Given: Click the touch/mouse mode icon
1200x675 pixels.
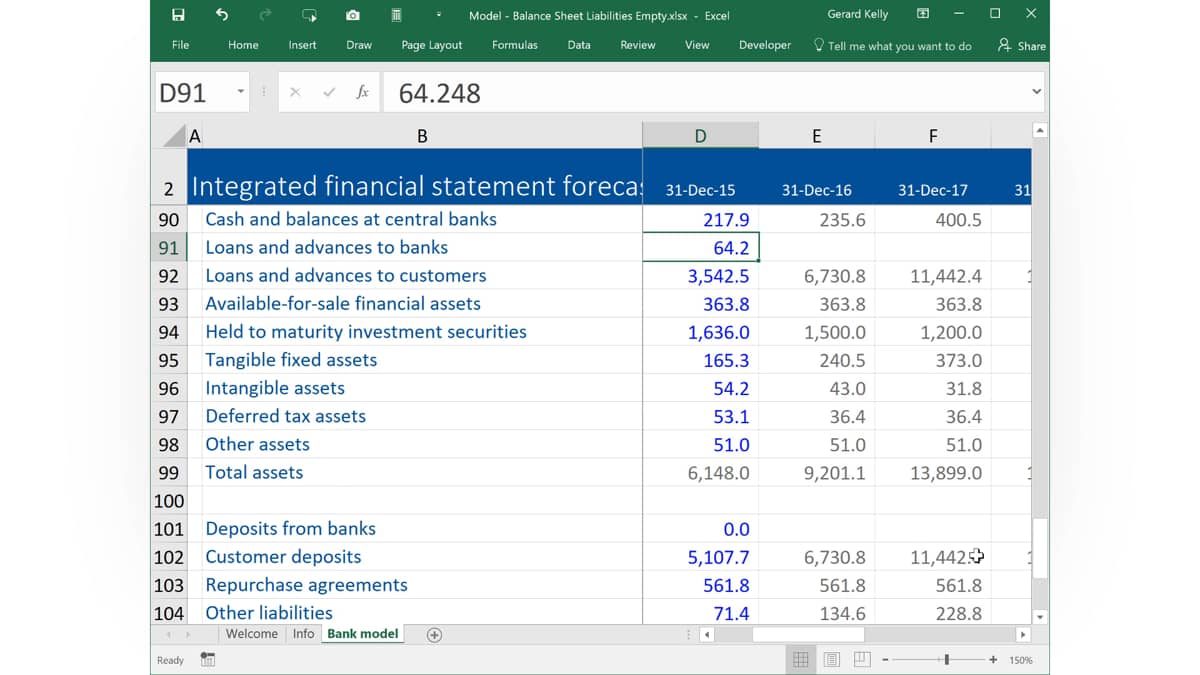Looking at the screenshot, I should 309,15.
